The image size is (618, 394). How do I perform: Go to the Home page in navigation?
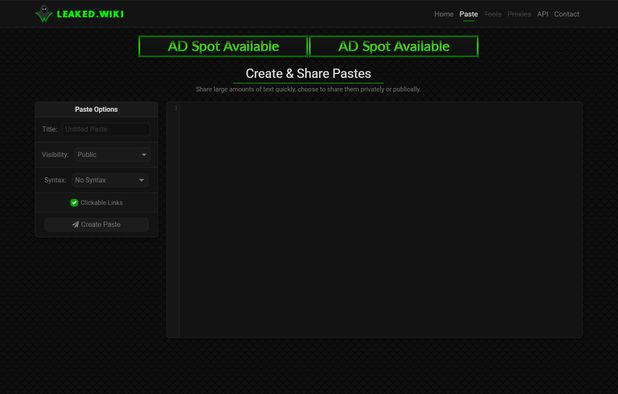[444, 14]
